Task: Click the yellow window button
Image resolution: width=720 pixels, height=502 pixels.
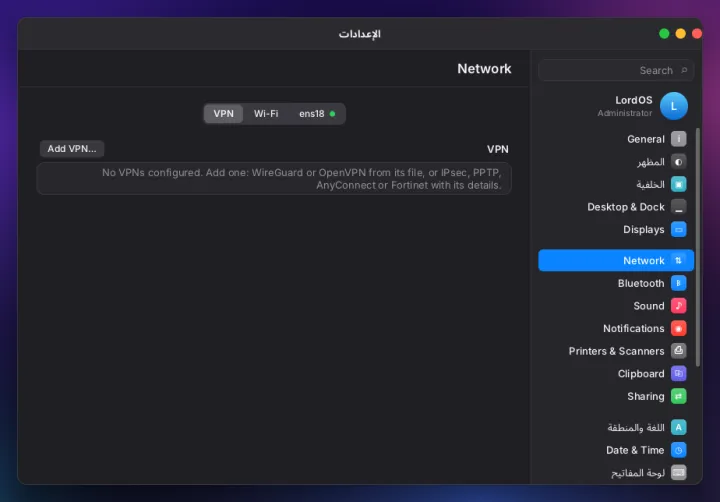Action: (681, 34)
